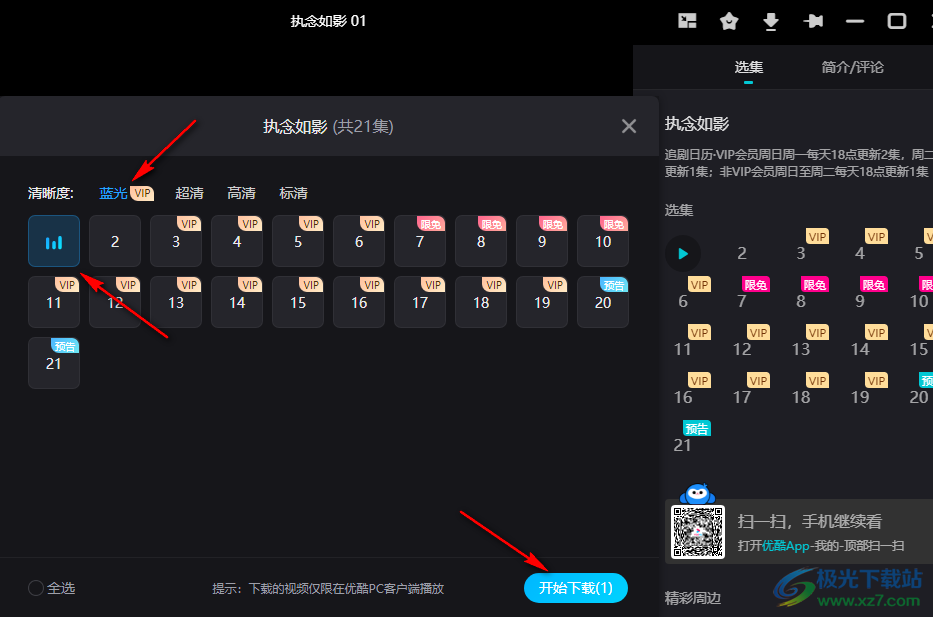
Task: Select VIP episode 18 in download dialog
Action: point(481,302)
